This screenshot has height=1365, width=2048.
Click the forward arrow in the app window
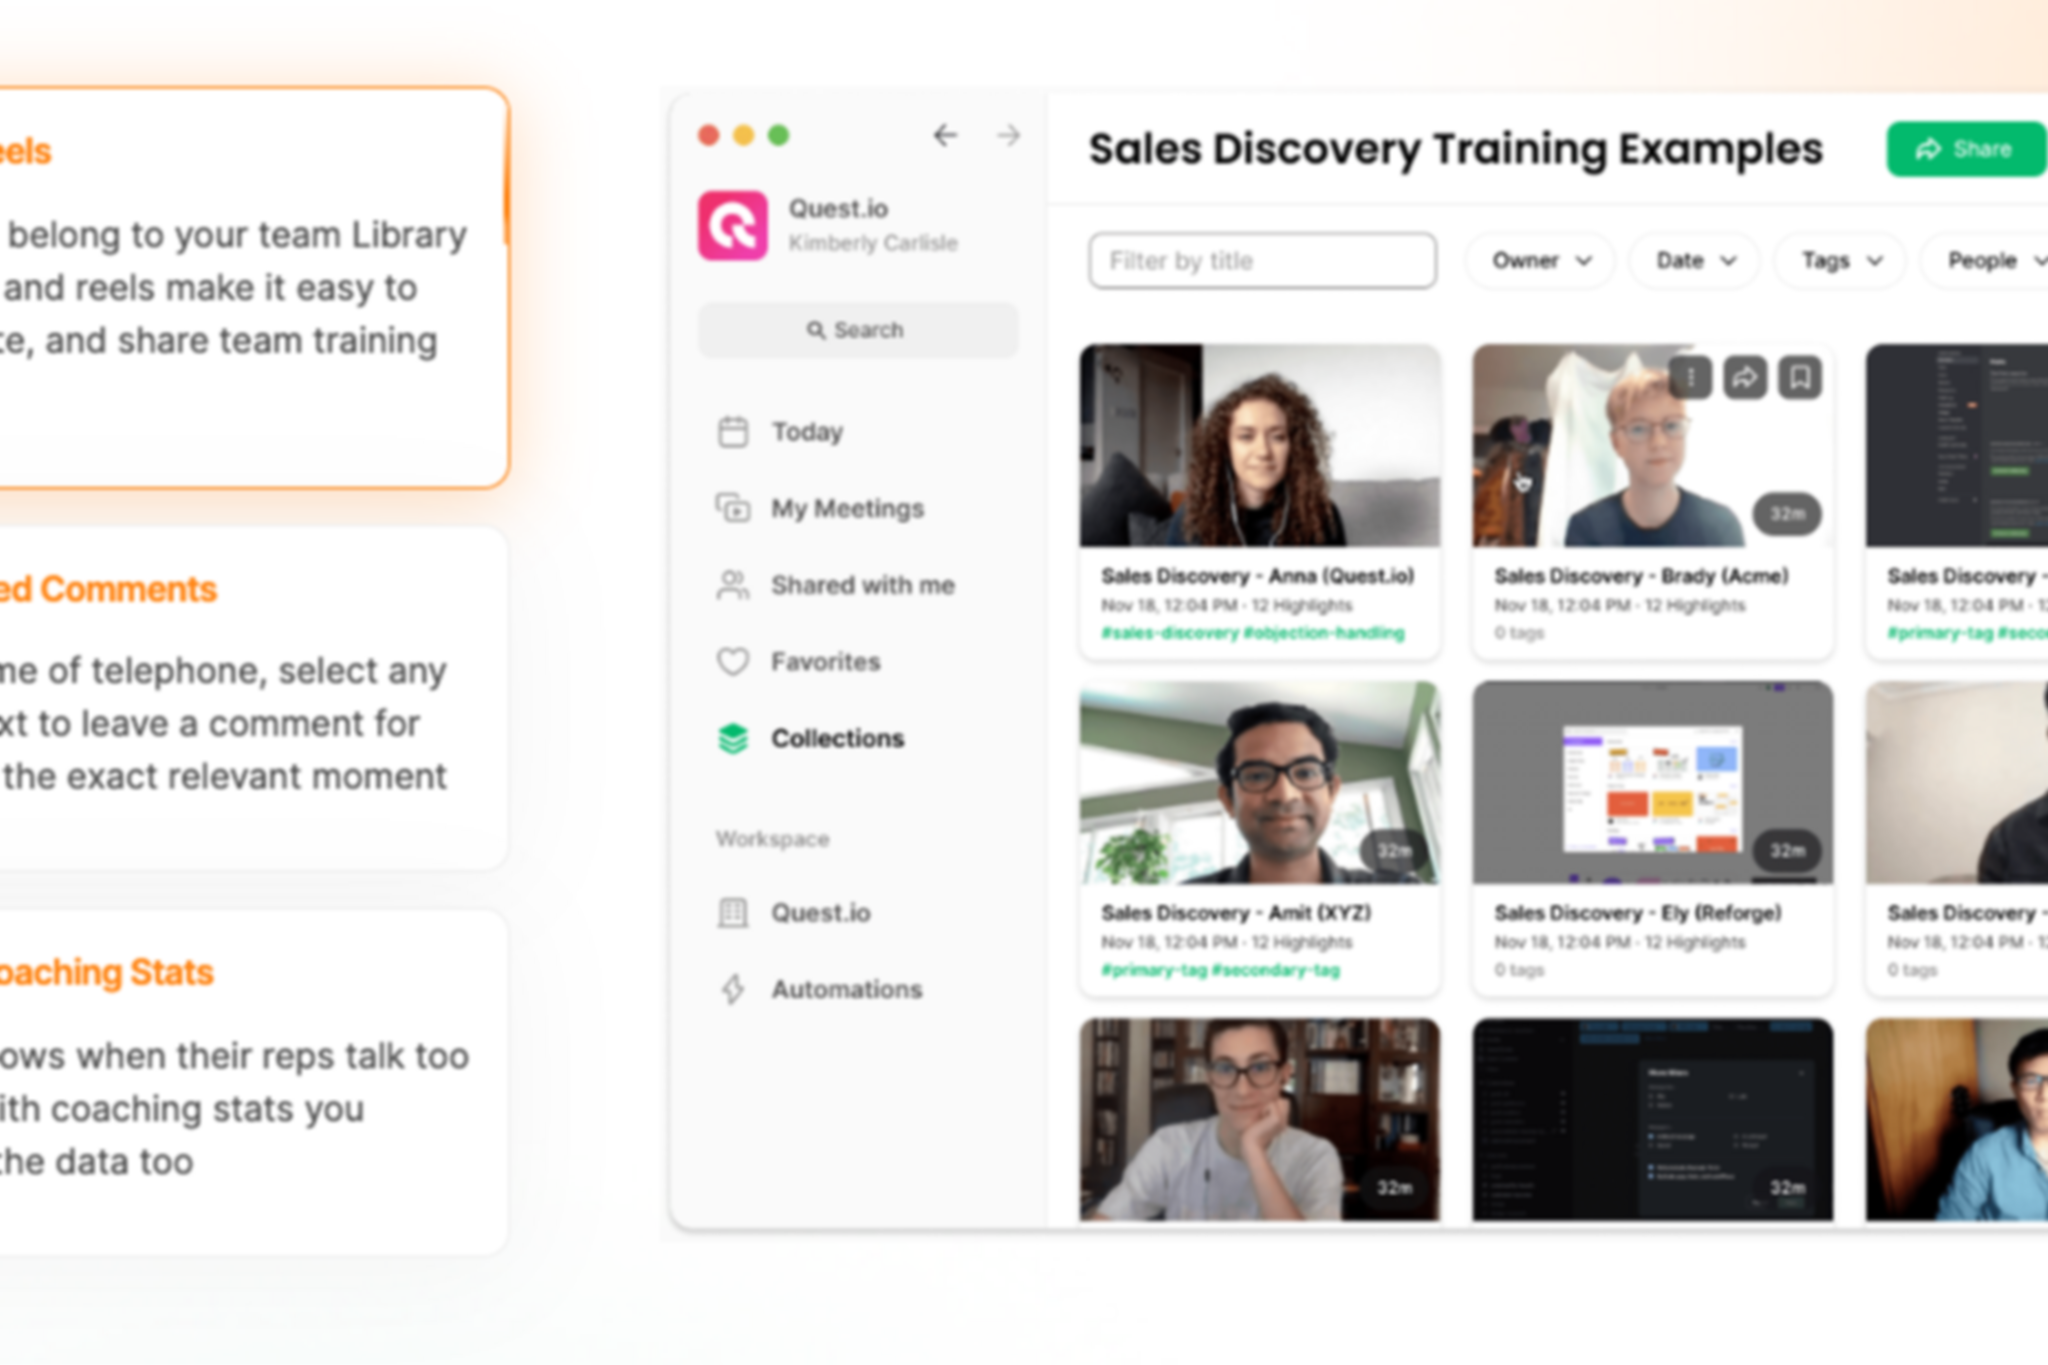1009,135
